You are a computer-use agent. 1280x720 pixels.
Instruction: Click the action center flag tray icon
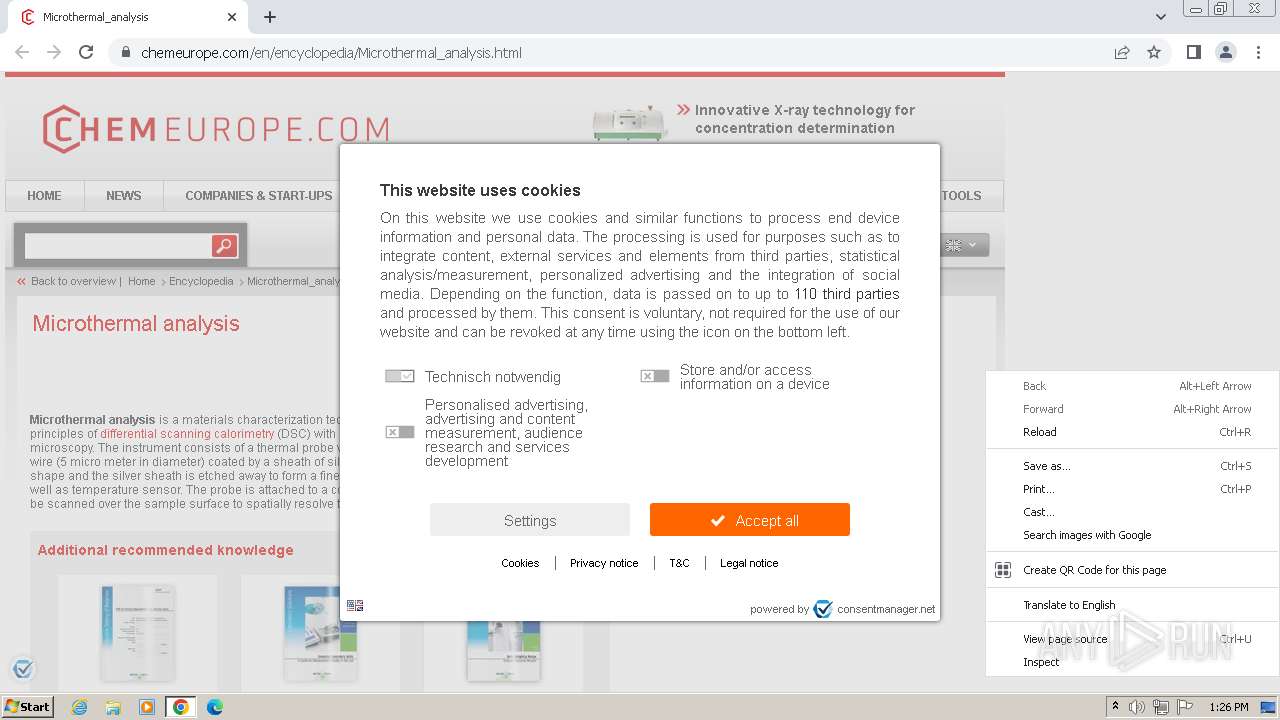(1185, 707)
